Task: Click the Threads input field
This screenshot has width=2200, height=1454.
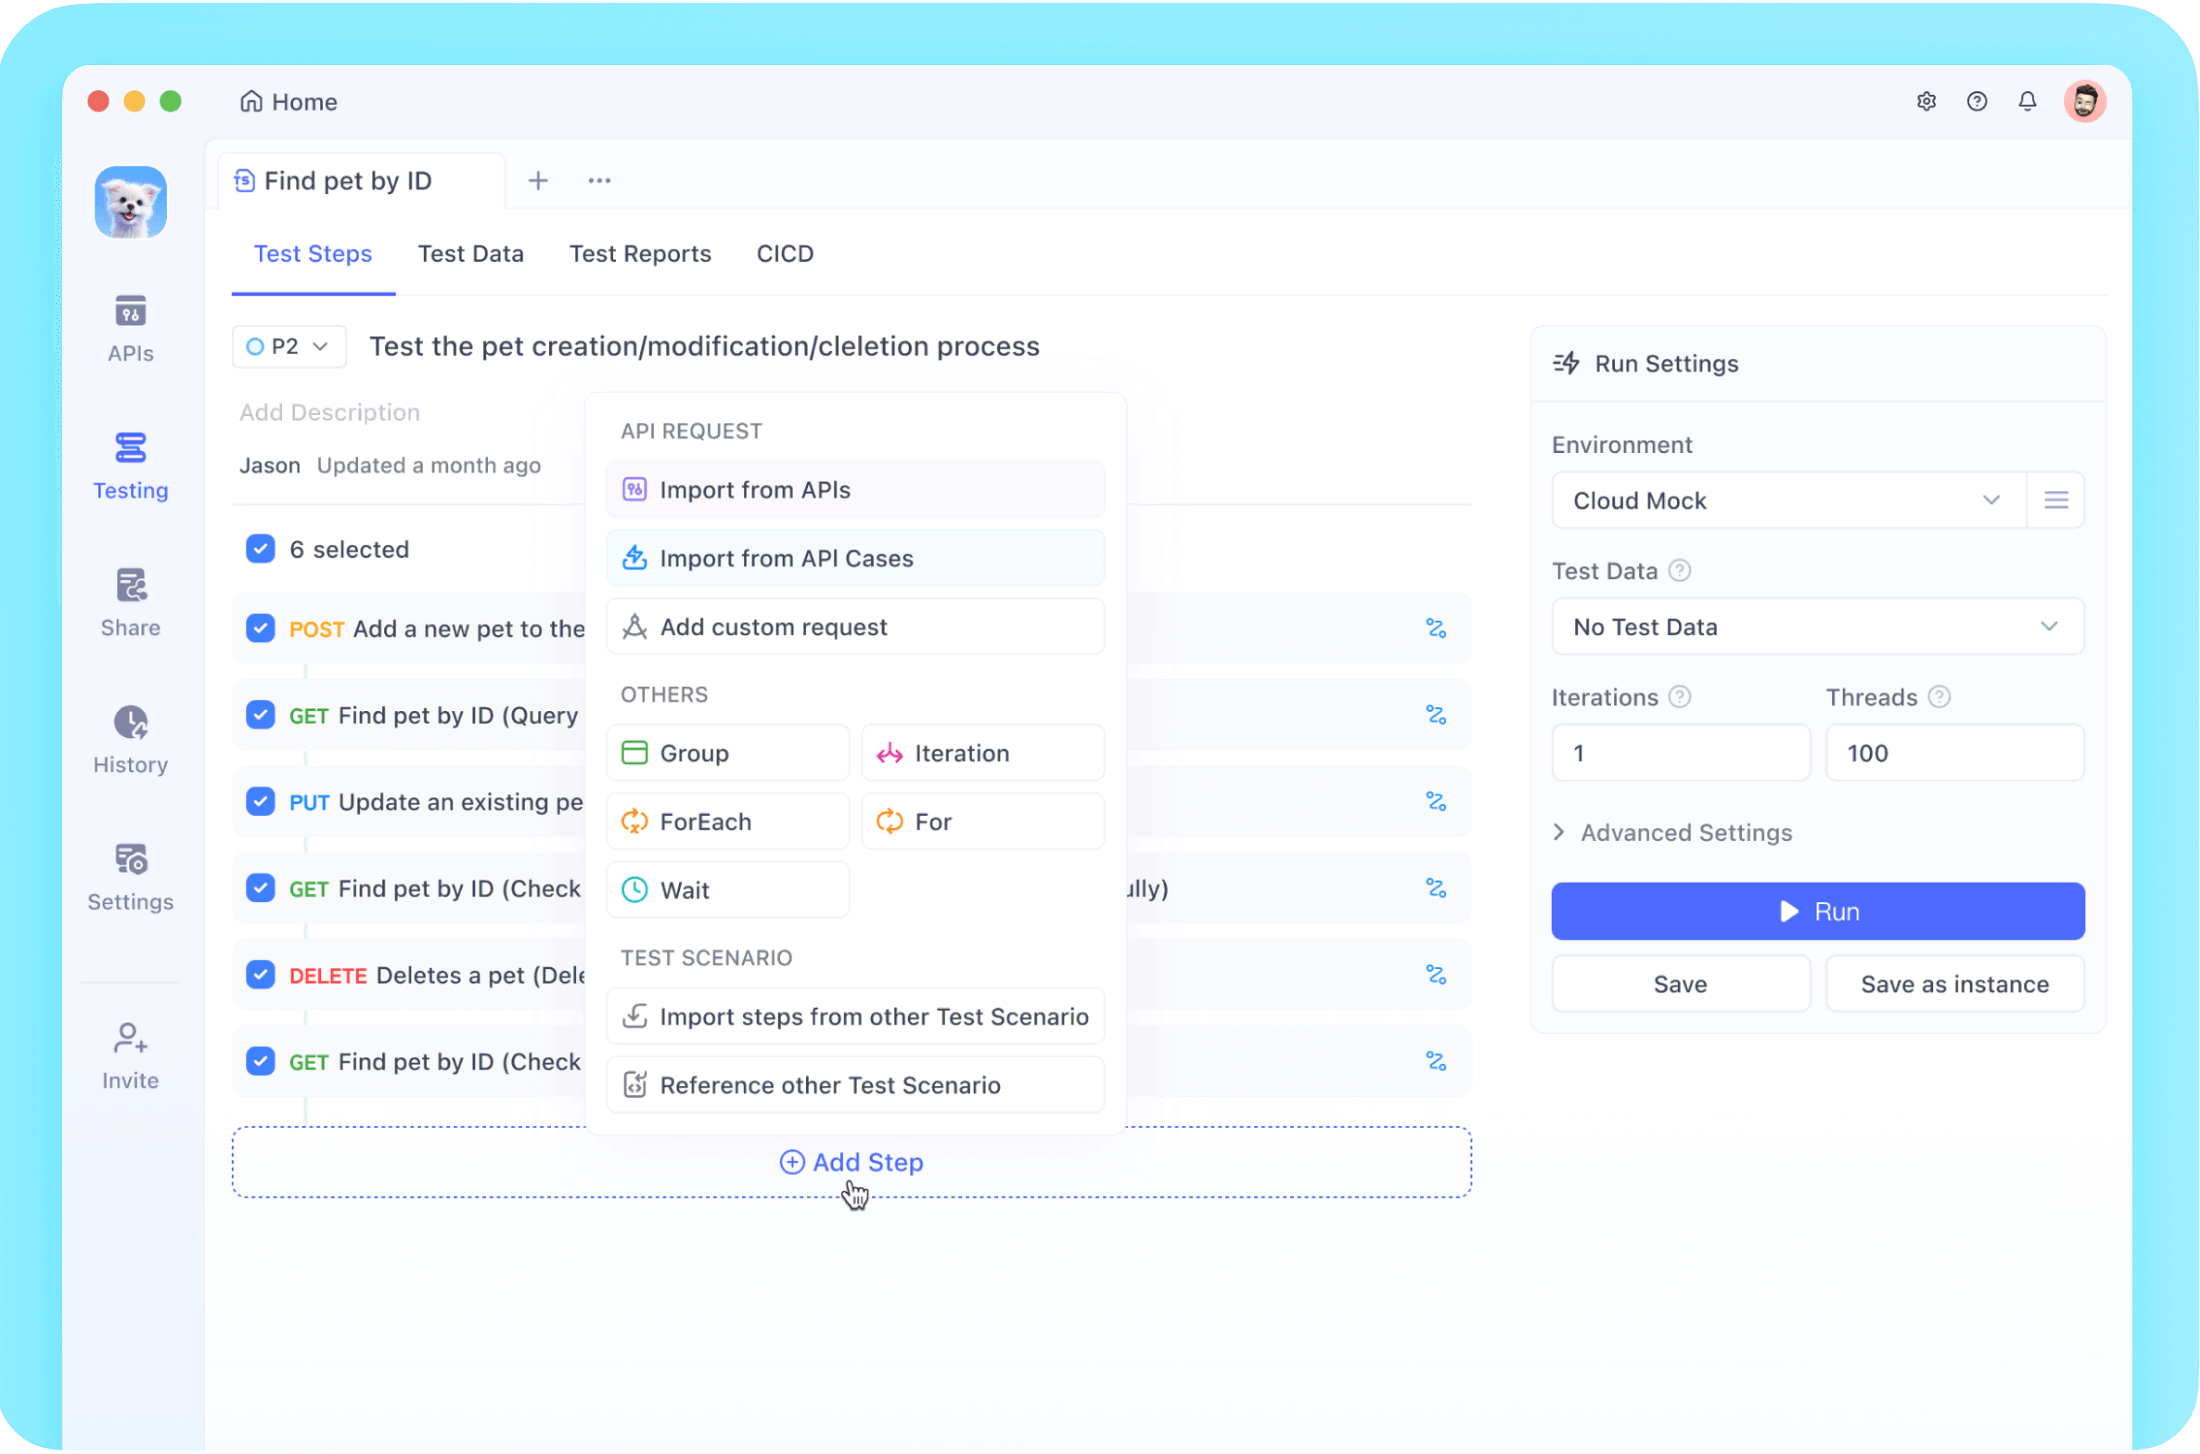Action: click(1953, 753)
